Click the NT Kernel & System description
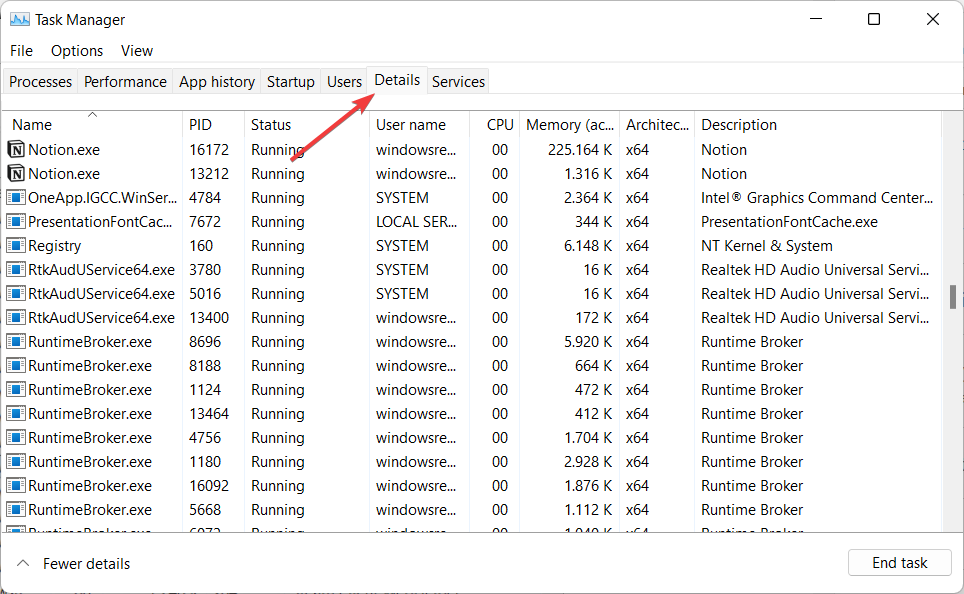This screenshot has width=964, height=594. 767,245
